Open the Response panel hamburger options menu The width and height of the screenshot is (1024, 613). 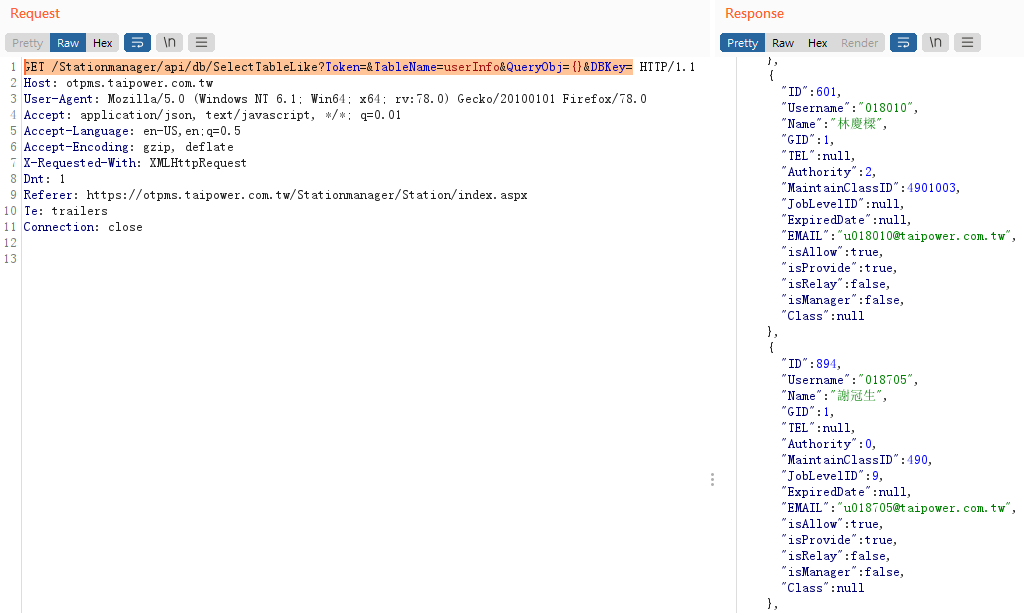click(967, 42)
